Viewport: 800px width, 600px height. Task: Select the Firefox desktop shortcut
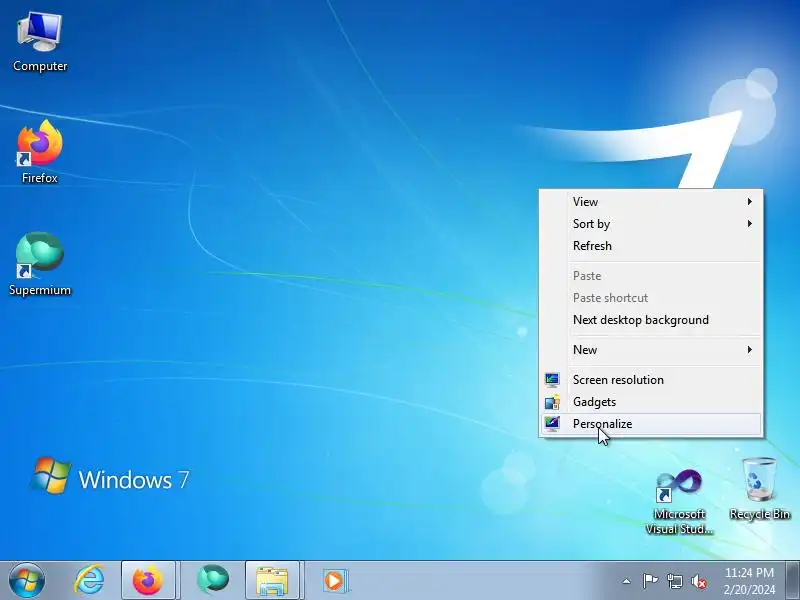(x=40, y=152)
